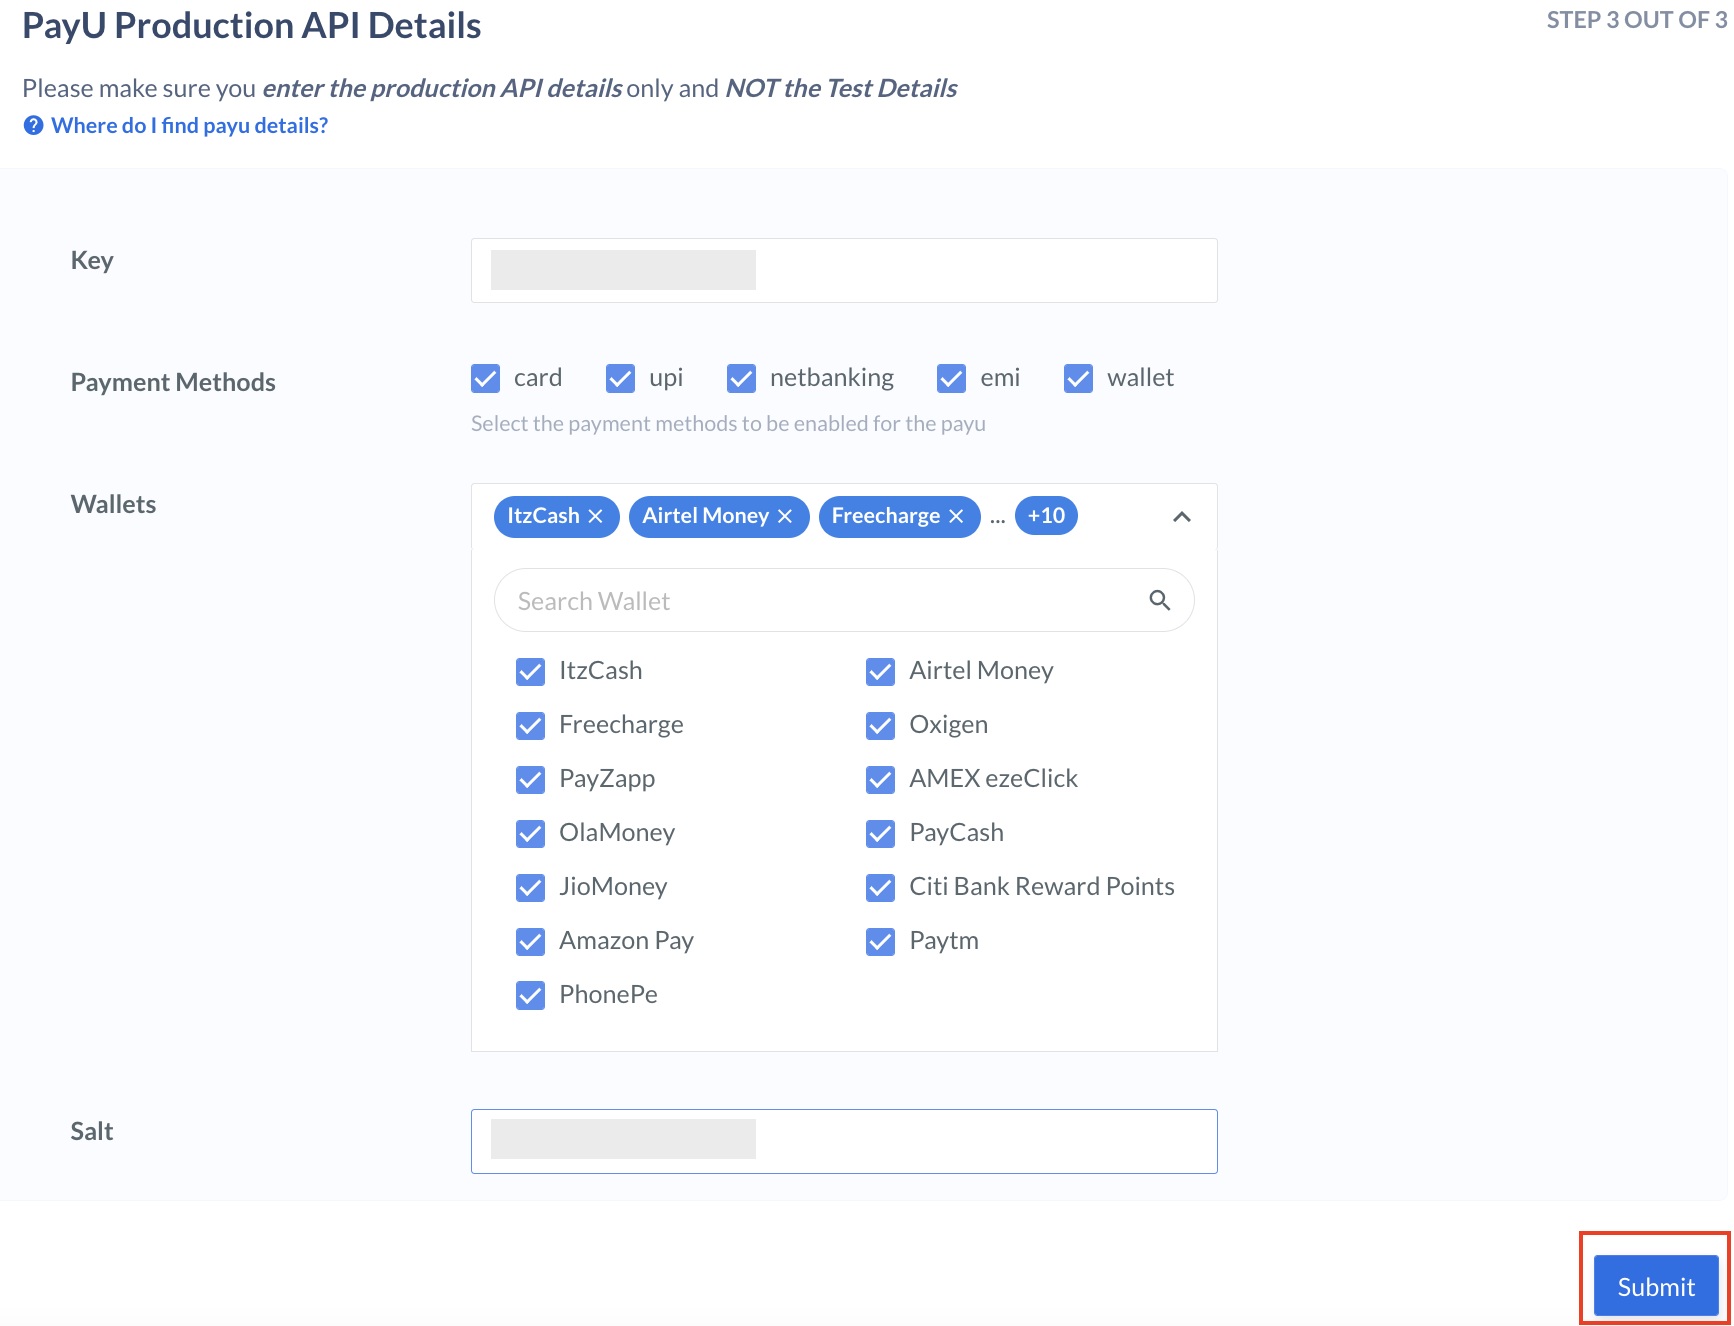The image size is (1734, 1326).
Task: Disable the upi payment method checkbox
Action: (x=620, y=378)
